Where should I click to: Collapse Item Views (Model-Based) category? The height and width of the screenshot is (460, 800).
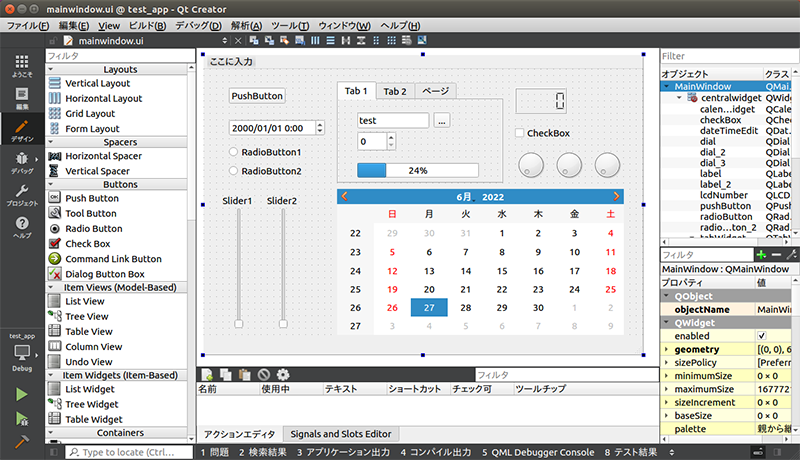51,287
